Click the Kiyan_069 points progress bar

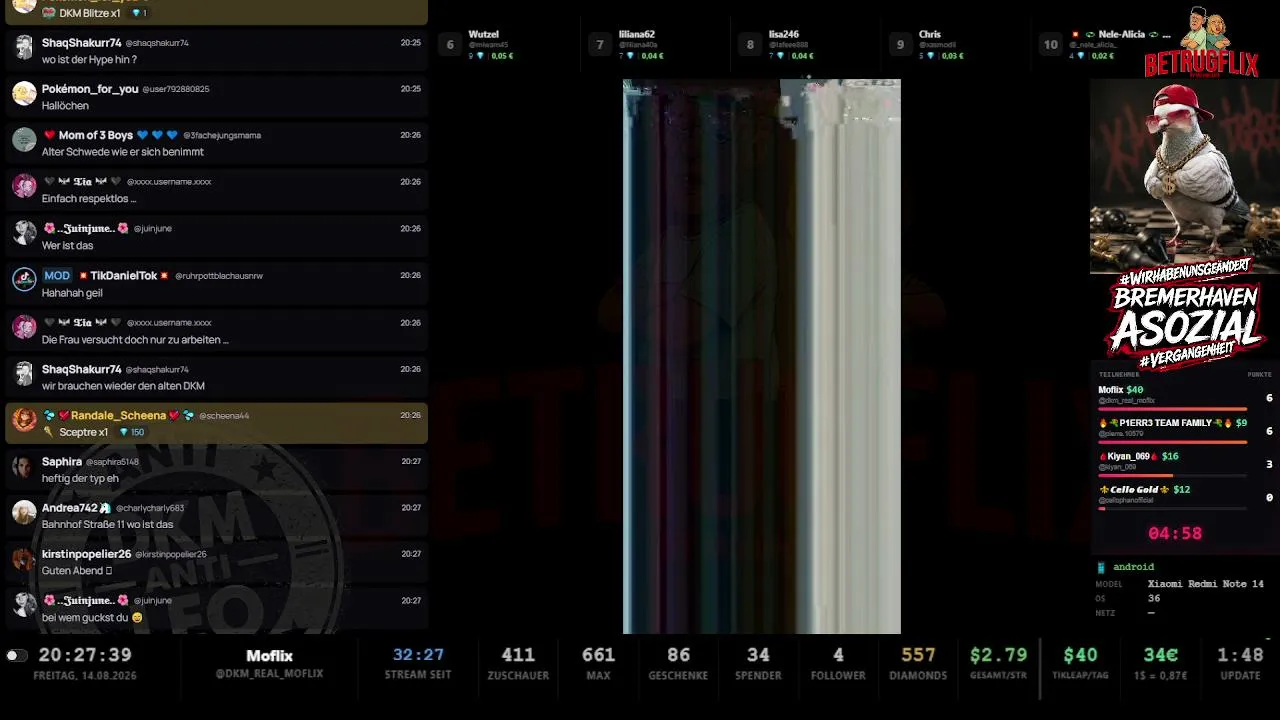[1172, 475]
